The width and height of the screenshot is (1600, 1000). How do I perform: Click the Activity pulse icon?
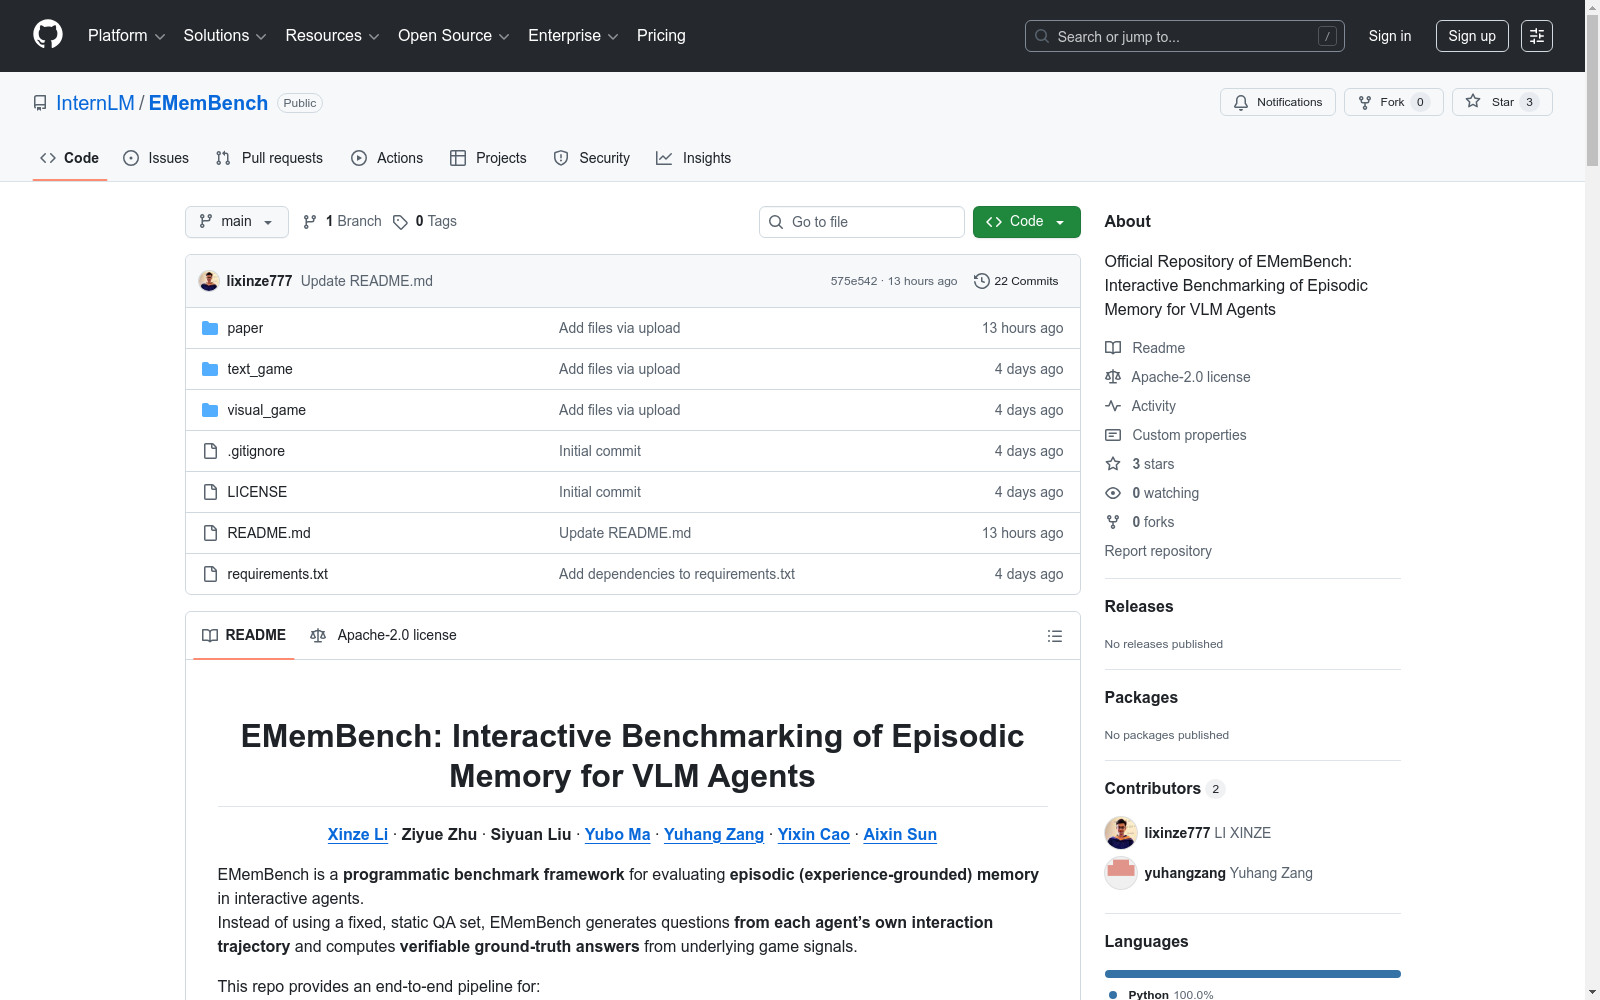click(x=1113, y=406)
